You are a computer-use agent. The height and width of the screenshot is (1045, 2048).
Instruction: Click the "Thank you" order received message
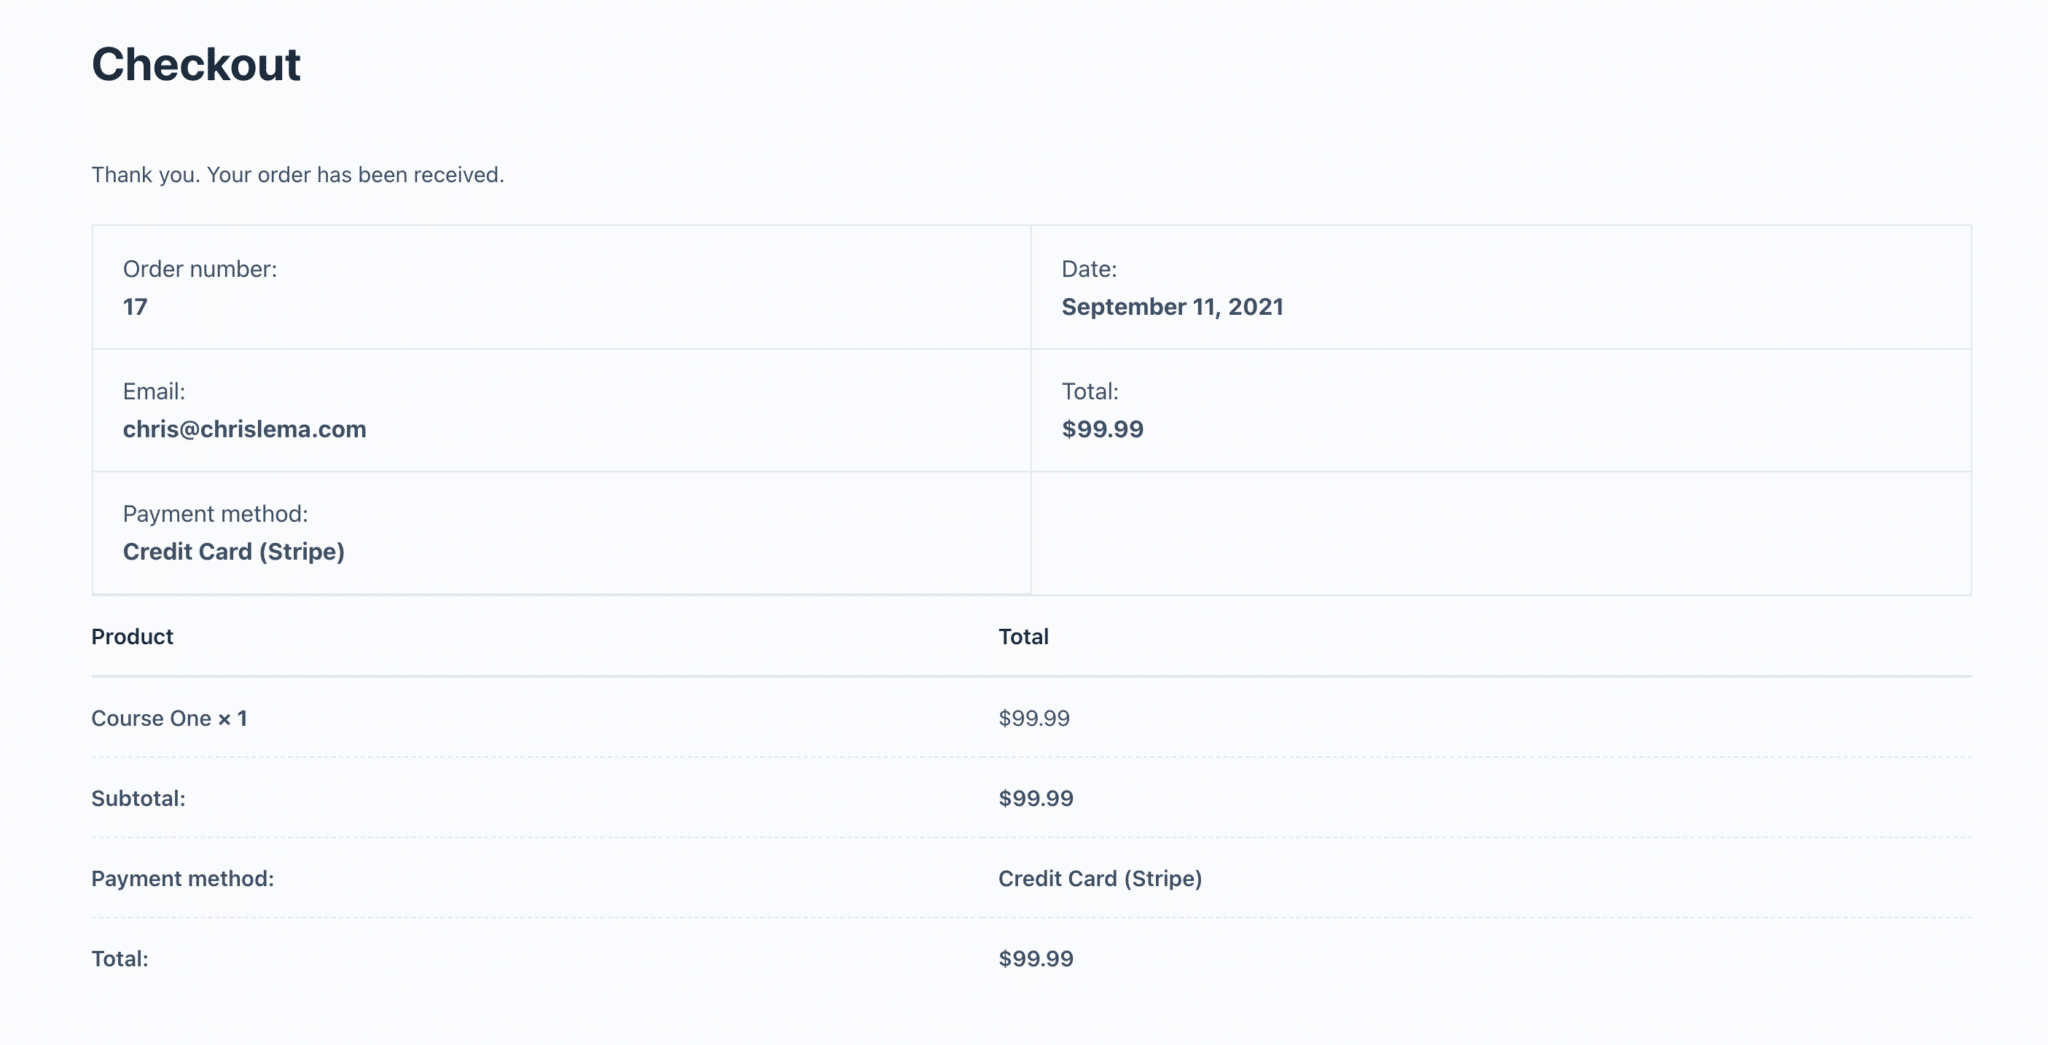[297, 175]
